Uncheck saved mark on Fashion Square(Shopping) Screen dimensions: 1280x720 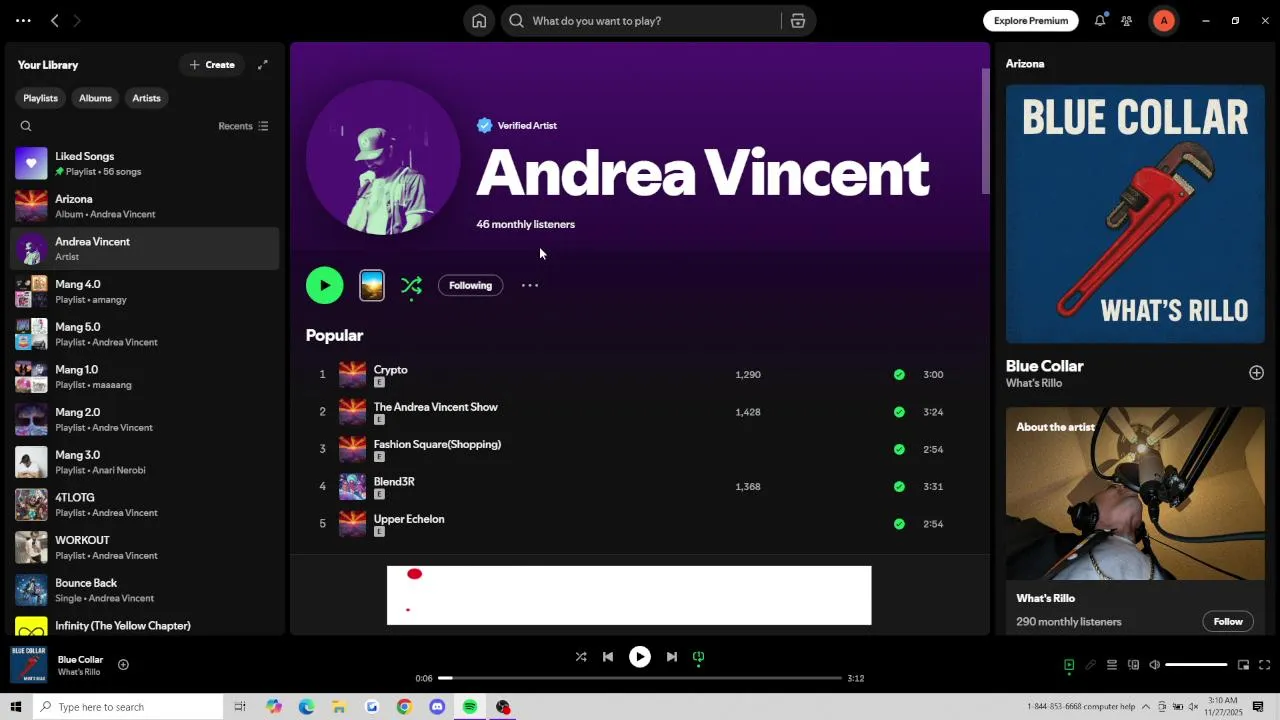[899, 450]
